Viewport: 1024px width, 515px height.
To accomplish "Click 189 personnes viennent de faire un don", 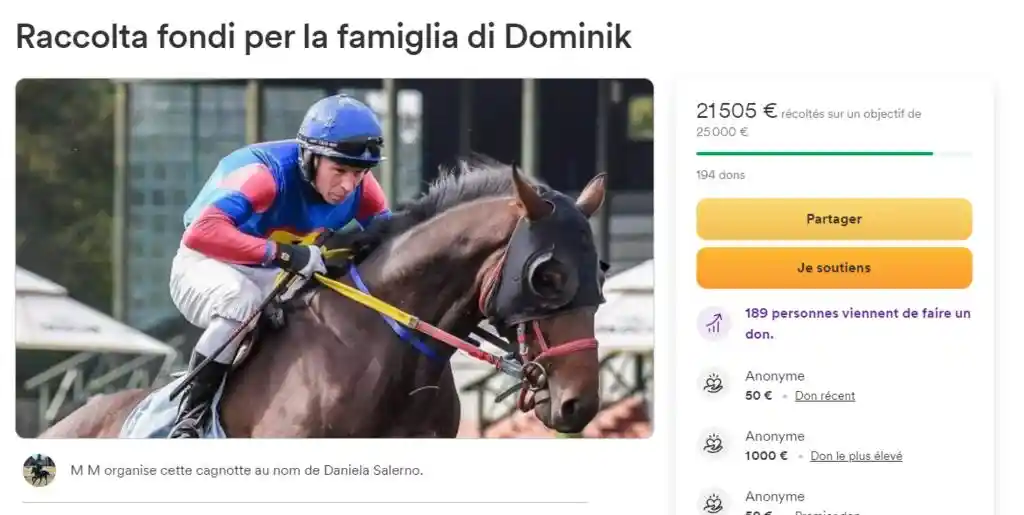I will [857, 323].
